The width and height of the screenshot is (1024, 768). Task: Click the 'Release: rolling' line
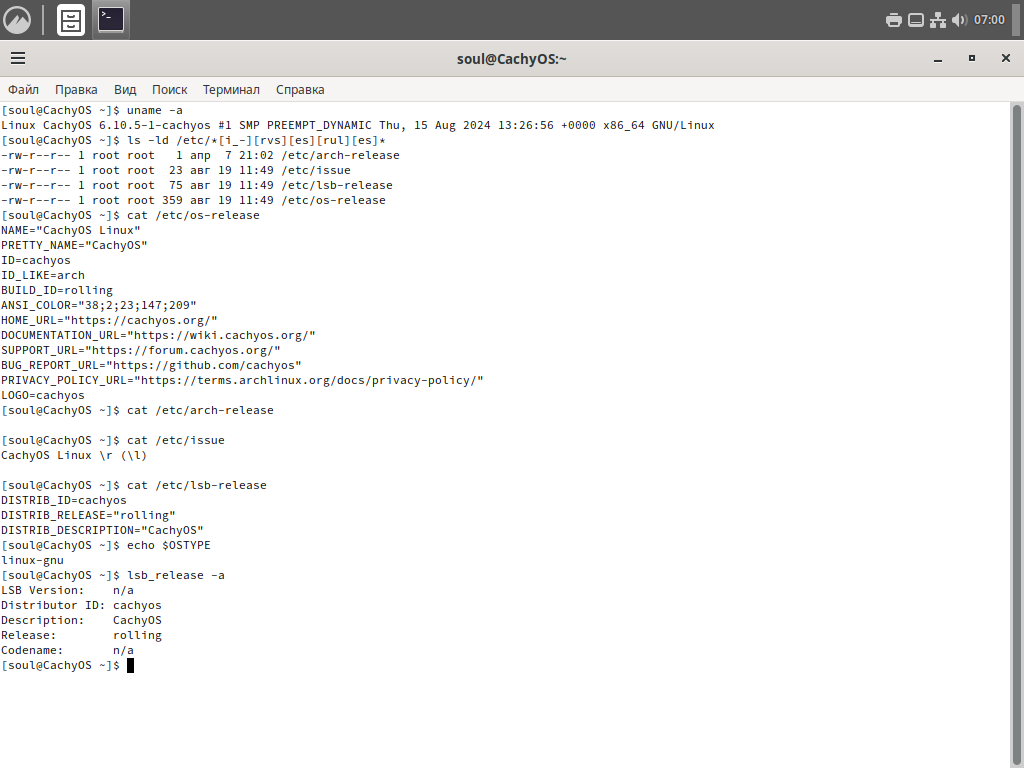82,636
